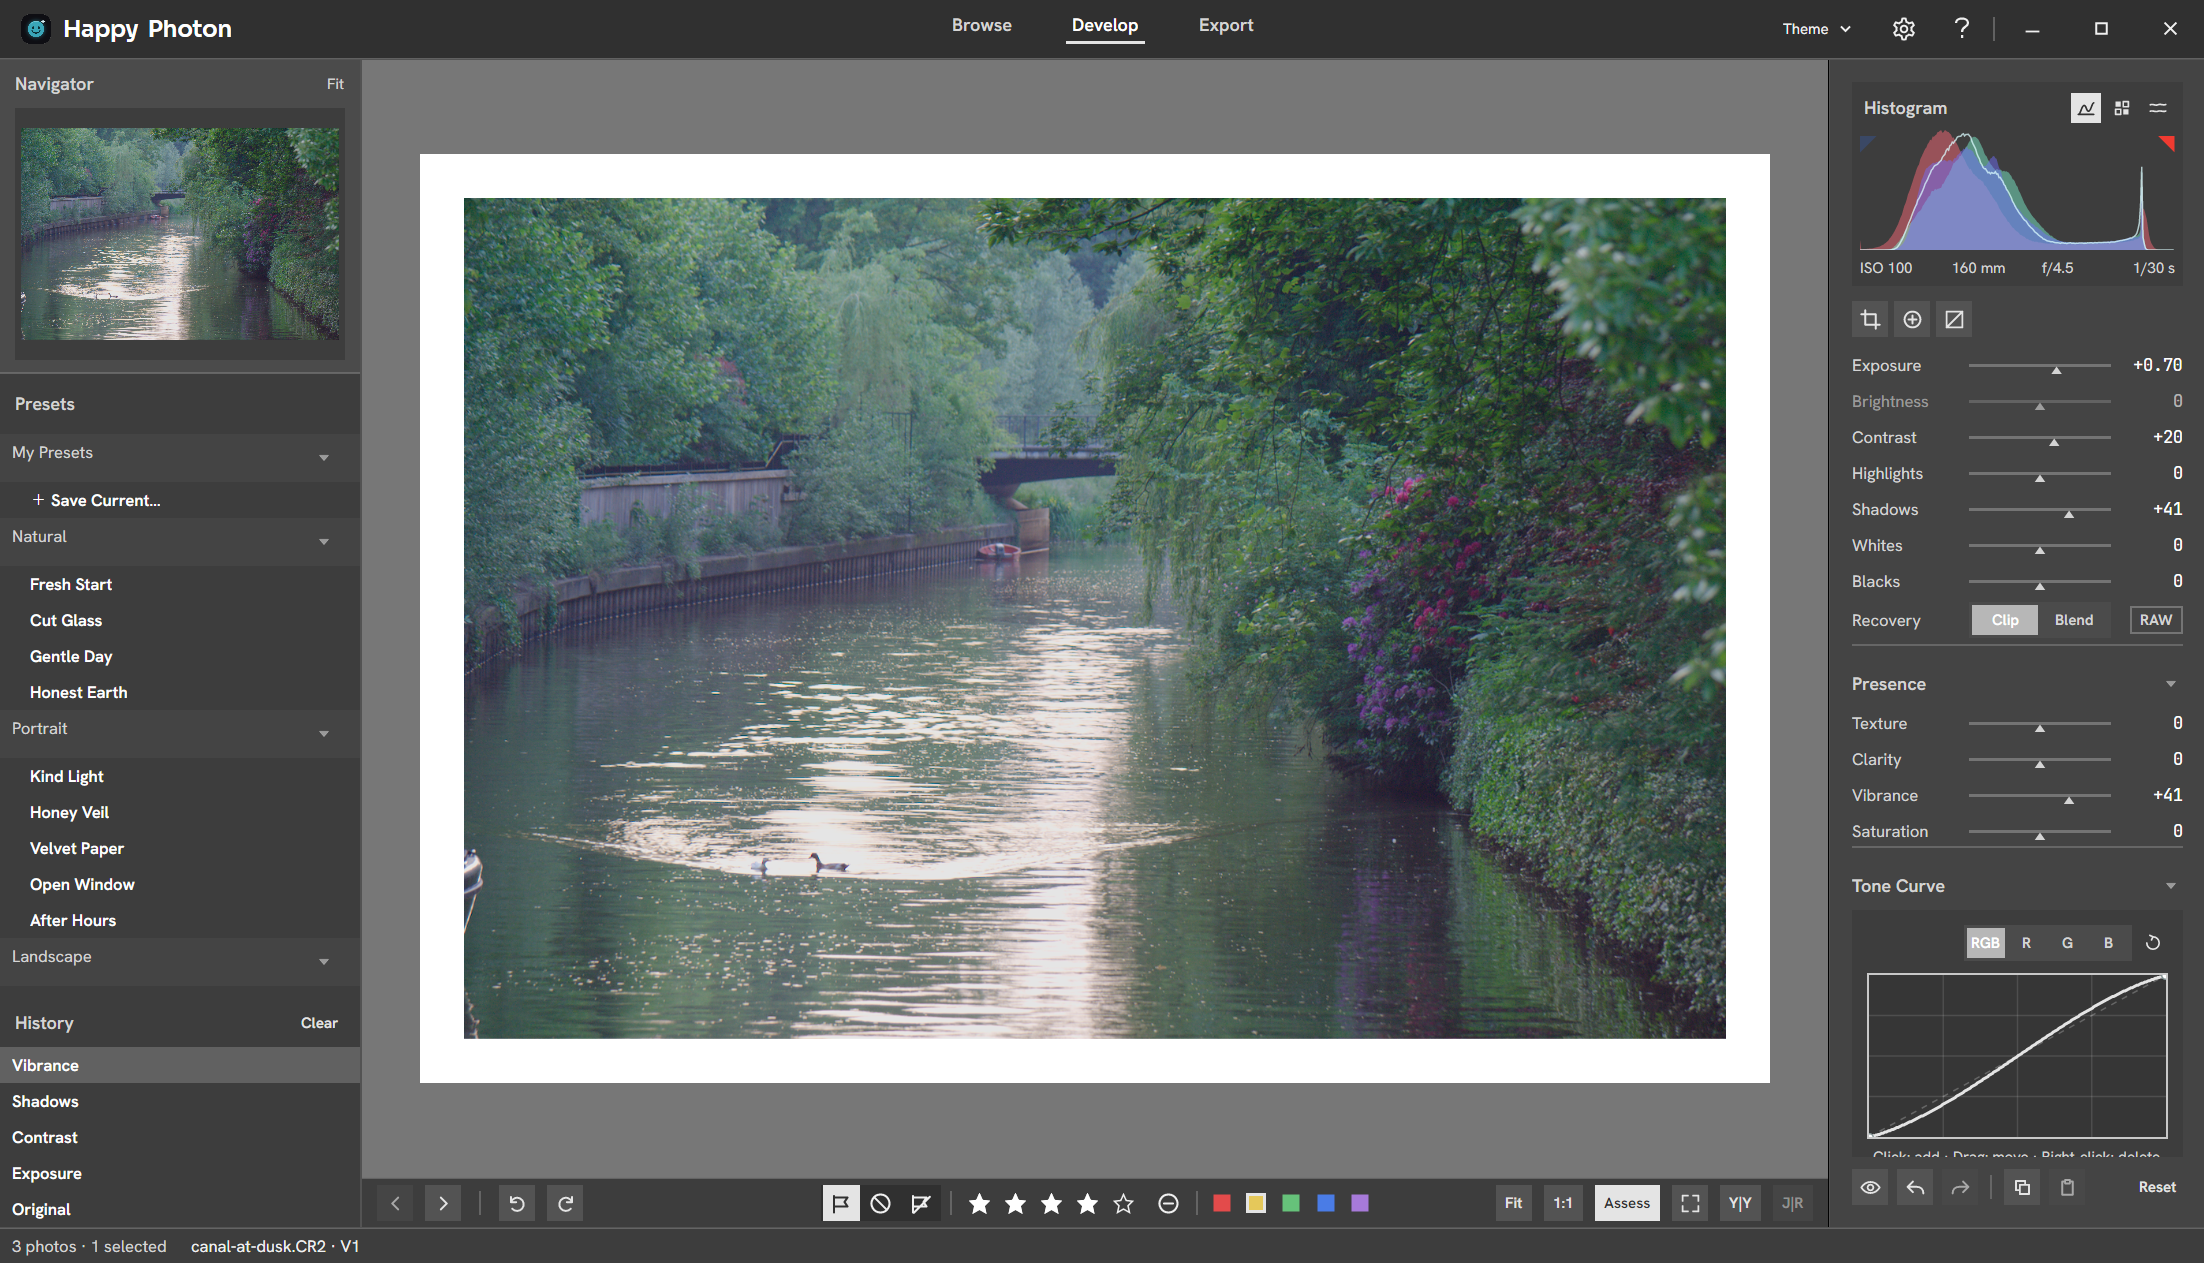
Task: Toggle the RAW recovery button
Action: click(2156, 620)
